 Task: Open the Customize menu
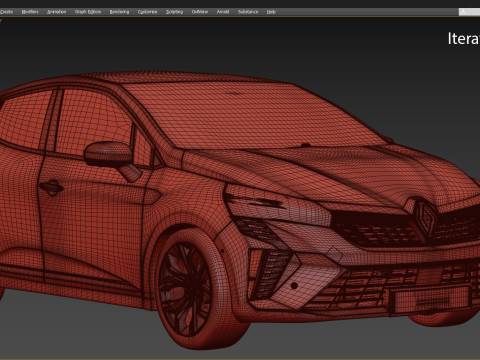point(147,12)
